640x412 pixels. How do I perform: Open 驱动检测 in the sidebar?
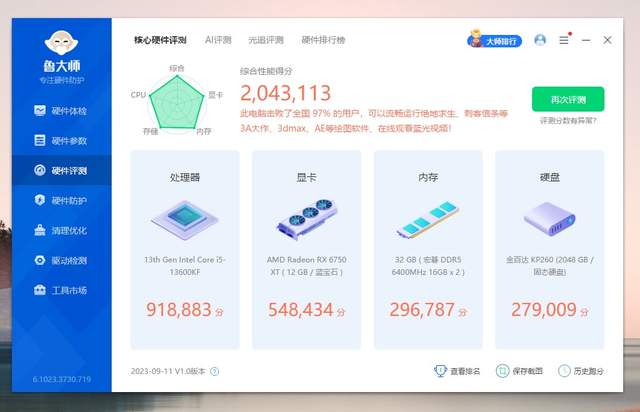tap(60, 260)
